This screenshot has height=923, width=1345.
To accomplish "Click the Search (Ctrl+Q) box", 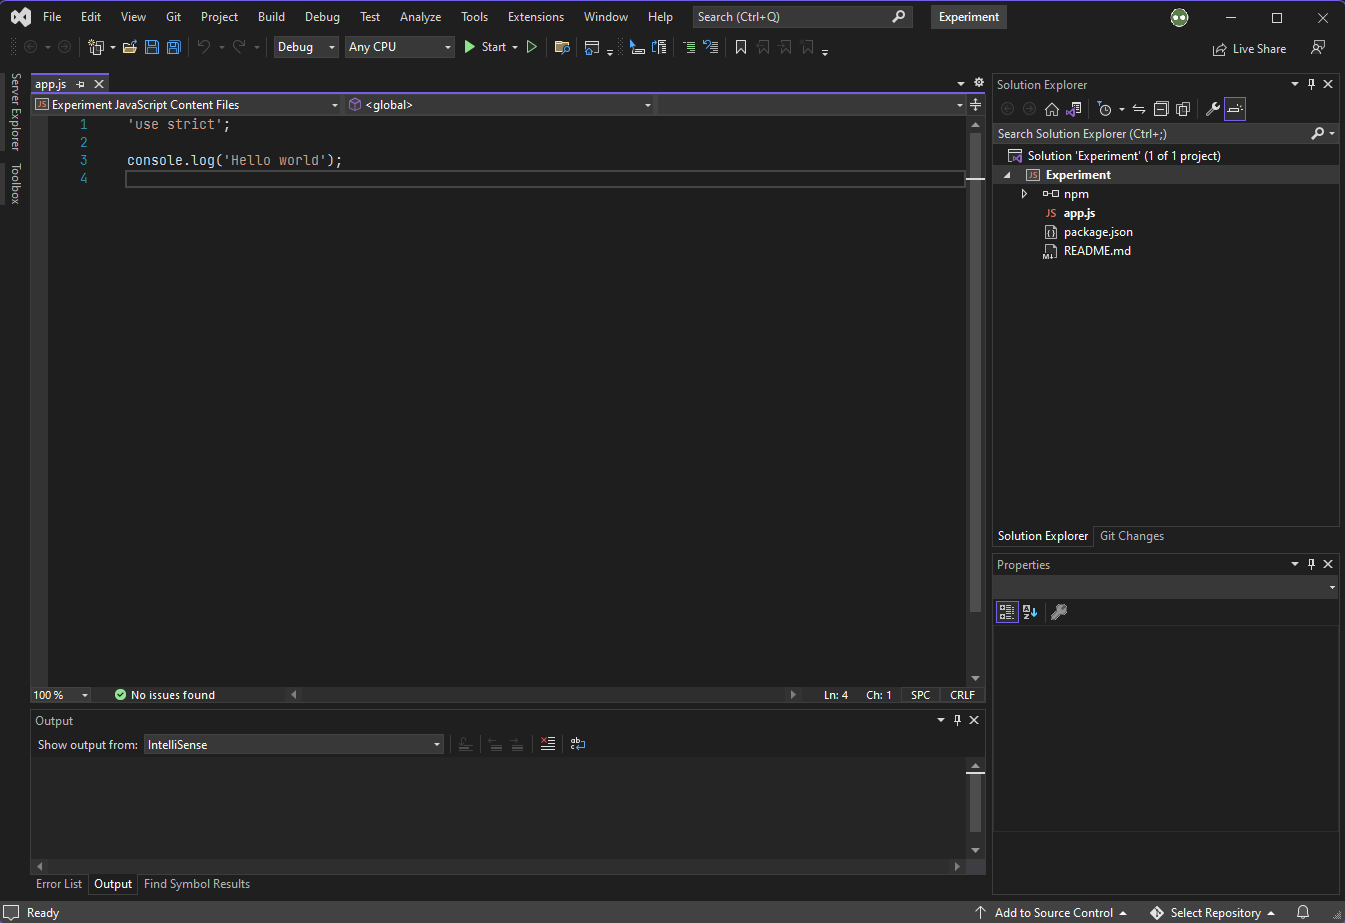I will tap(802, 17).
